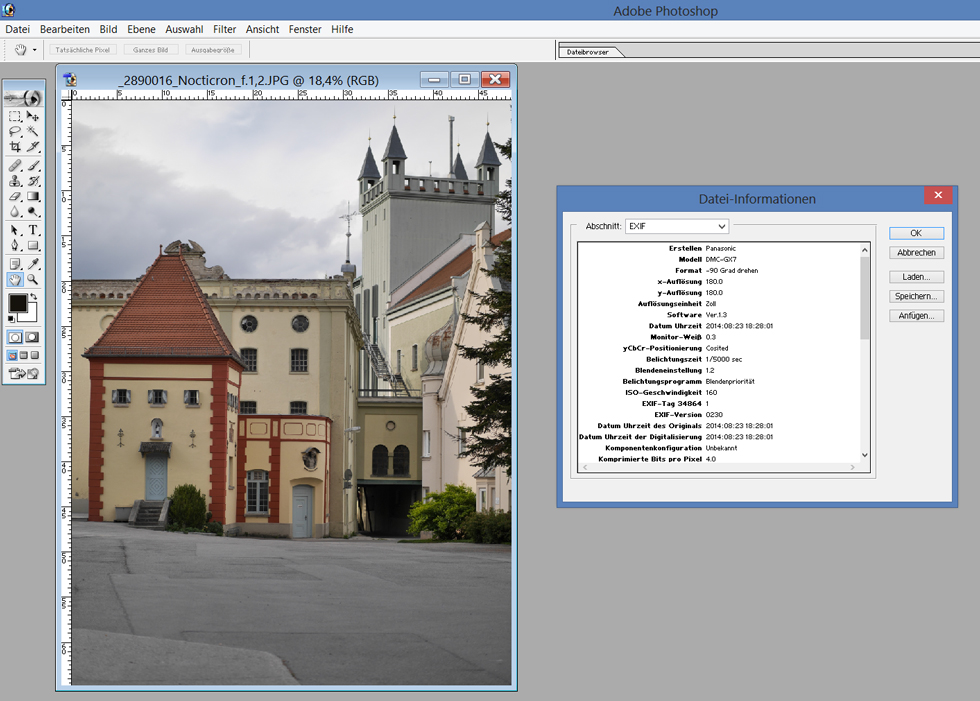Screen dimensions: 980x701
Task: Choose the Type tool
Action: [33, 230]
